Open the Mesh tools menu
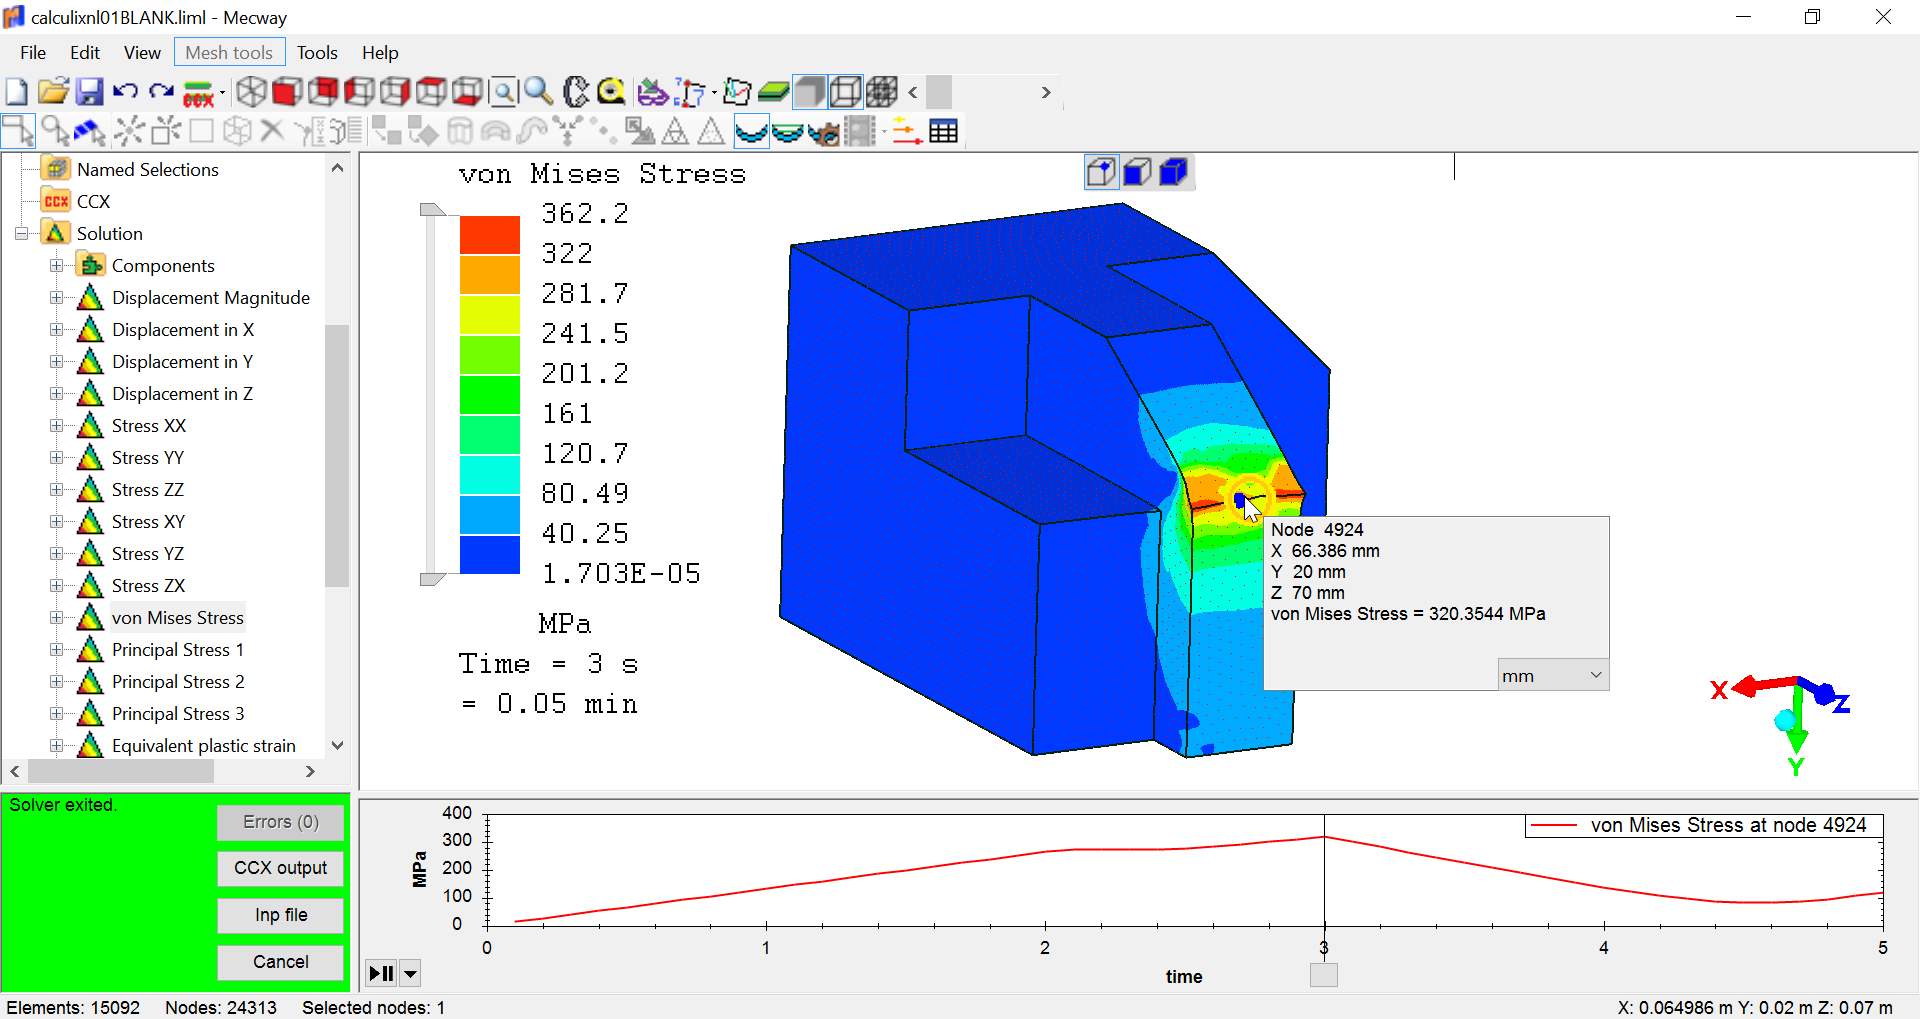The width and height of the screenshot is (1920, 1019). [x=229, y=53]
